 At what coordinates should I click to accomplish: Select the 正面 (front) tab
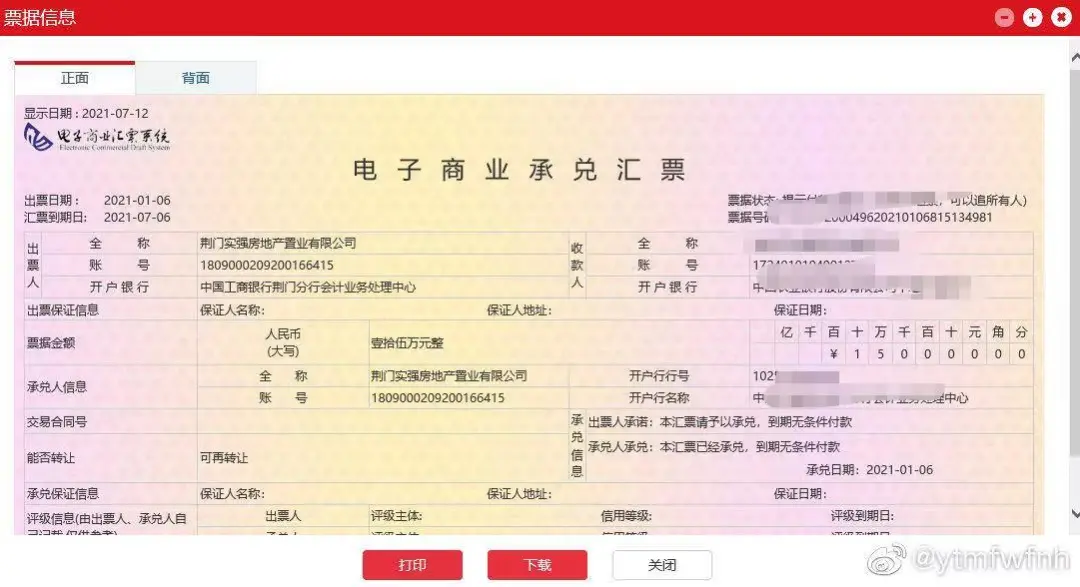(75, 77)
